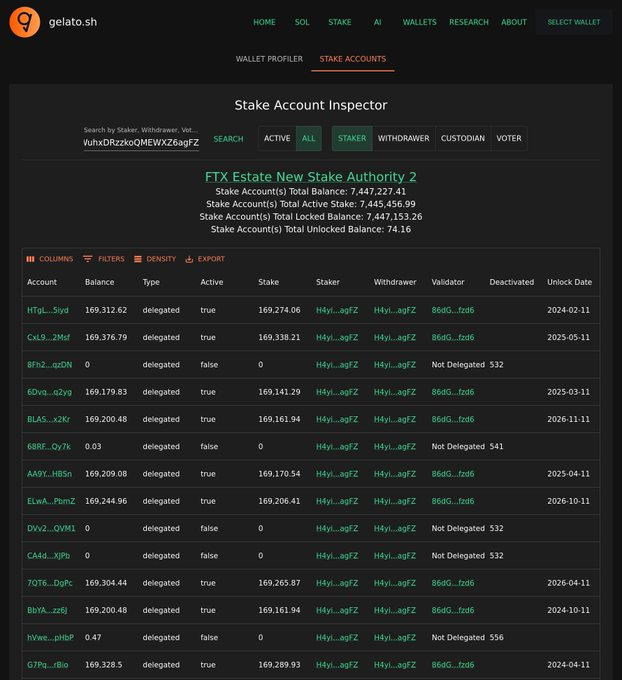Open staker H4yi...agFZ in CxL9...2Msf row
This screenshot has width=622, height=680.
point(337,337)
